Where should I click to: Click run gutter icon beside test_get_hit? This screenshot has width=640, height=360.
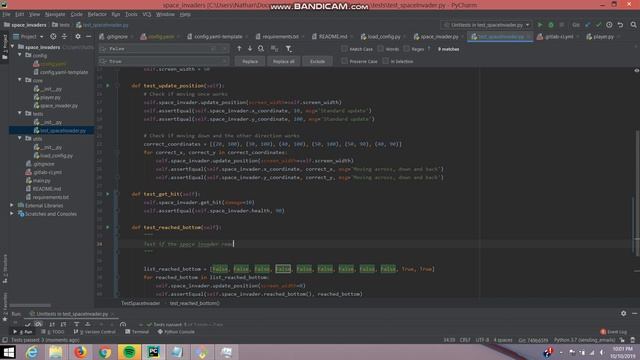[x=108, y=194]
